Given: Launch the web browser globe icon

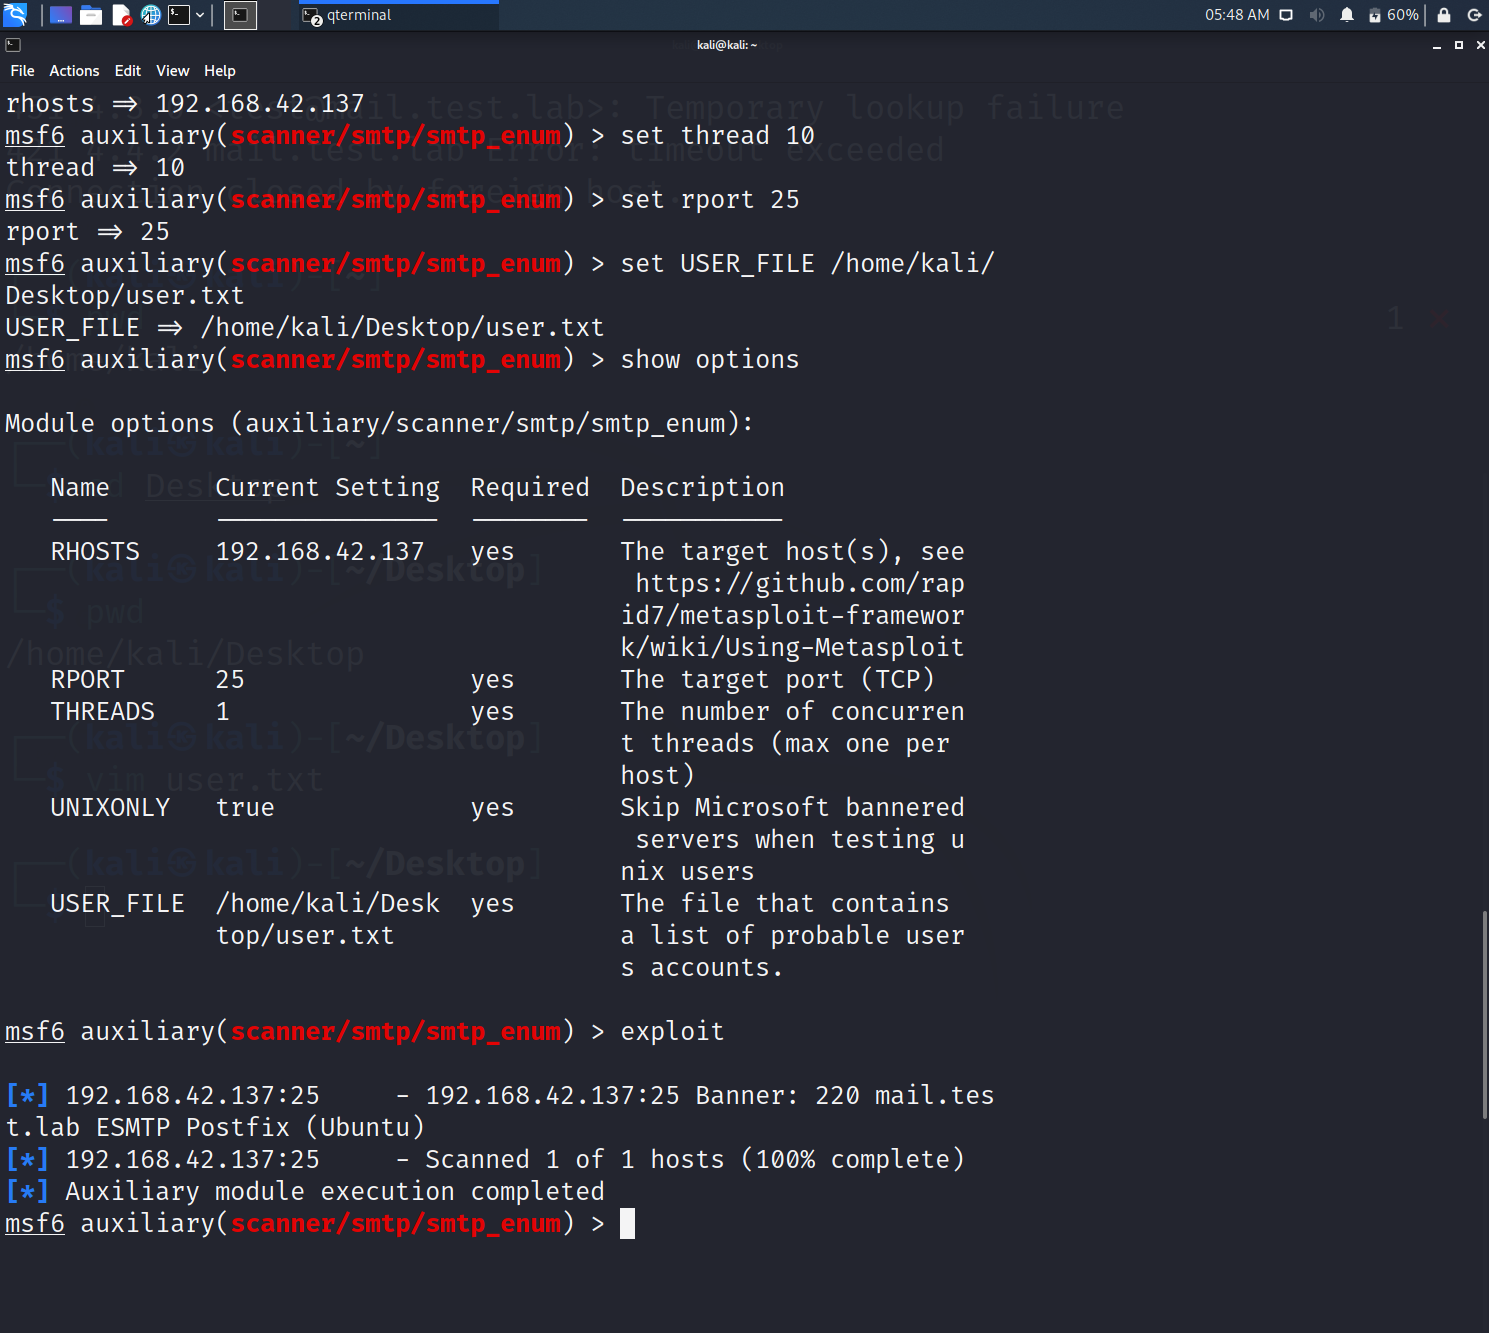Looking at the screenshot, I should [150, 14].
